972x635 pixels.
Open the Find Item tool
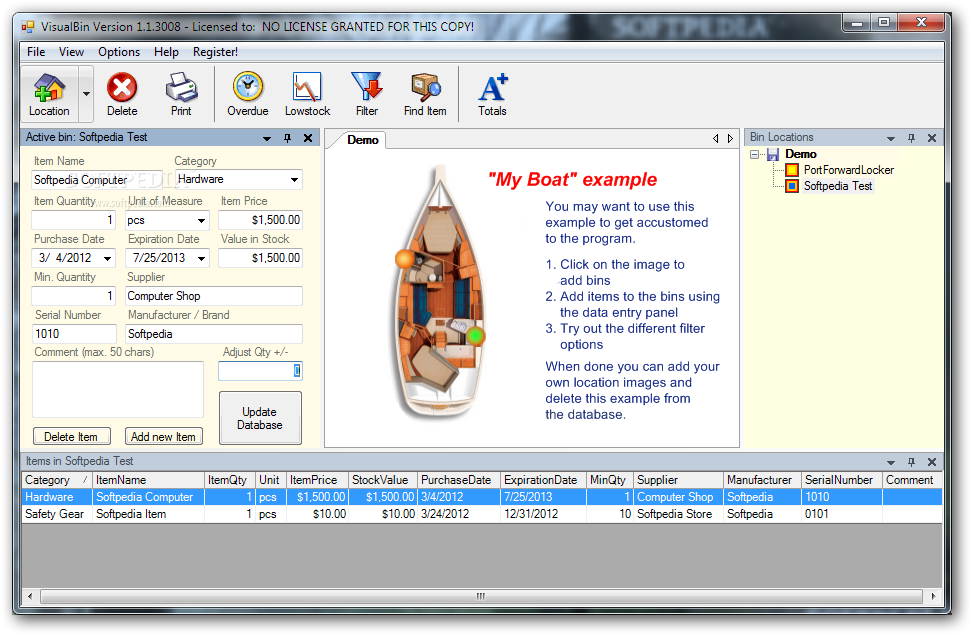(x=425, y=94)
